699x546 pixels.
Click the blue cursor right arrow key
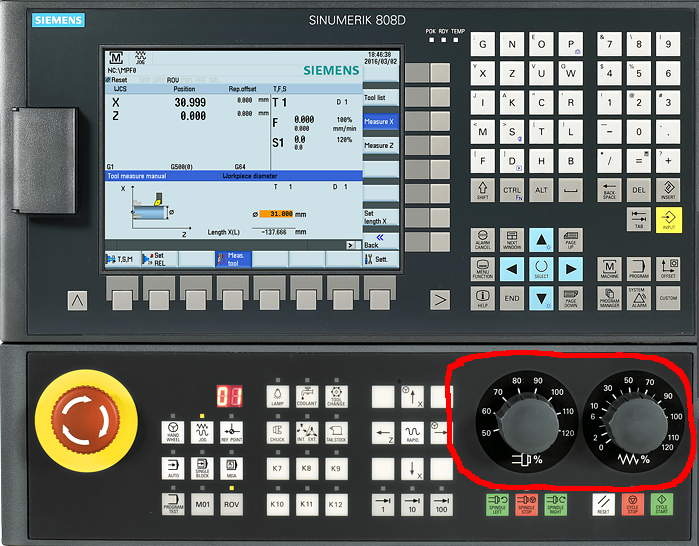[x=571, y=269]
